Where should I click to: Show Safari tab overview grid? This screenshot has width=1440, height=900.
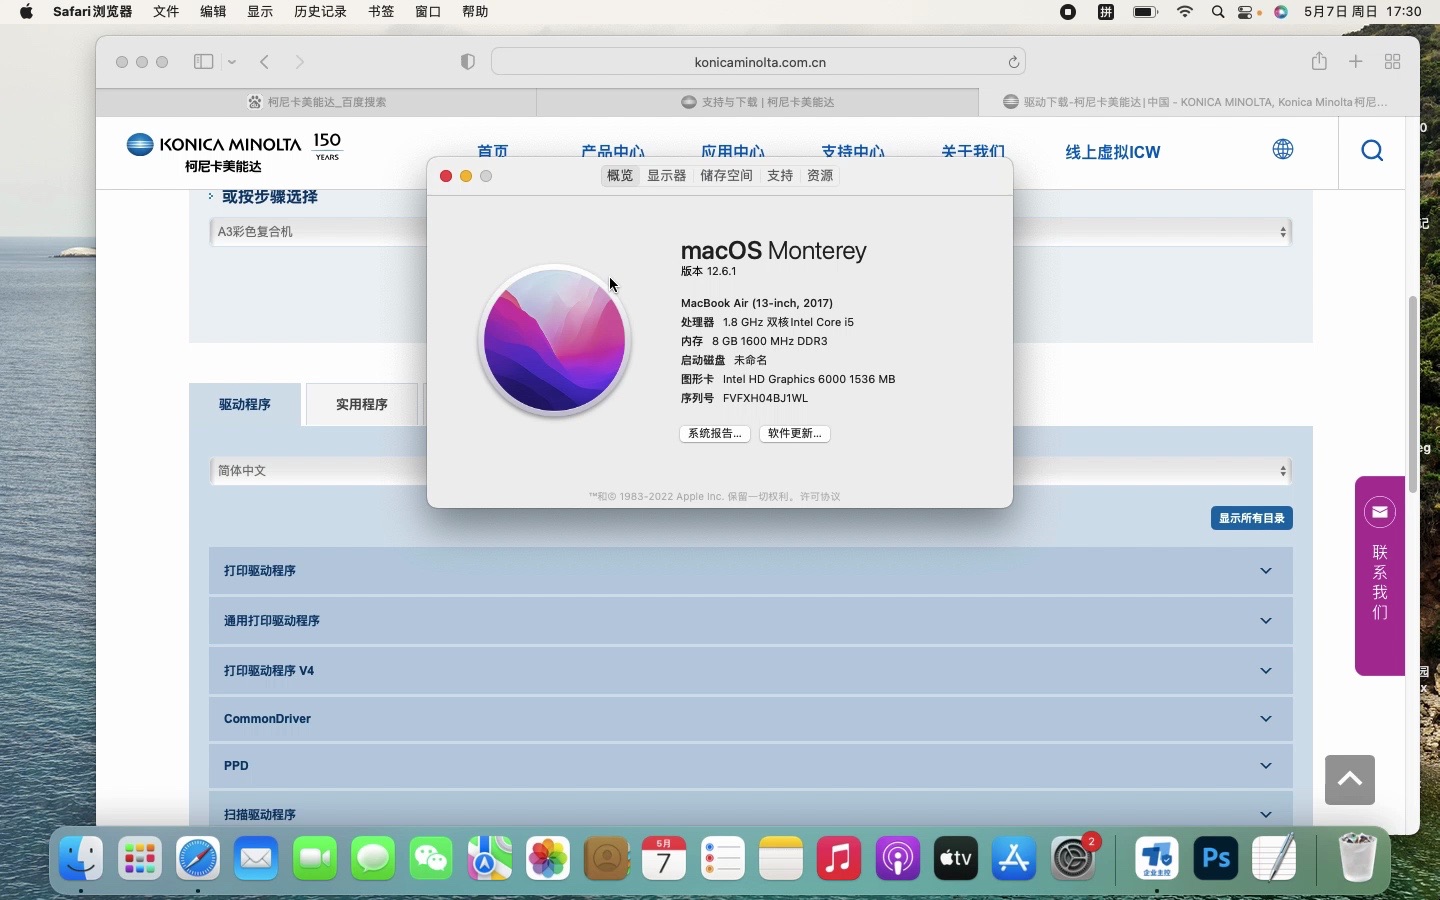click(x=1392, y=61)
